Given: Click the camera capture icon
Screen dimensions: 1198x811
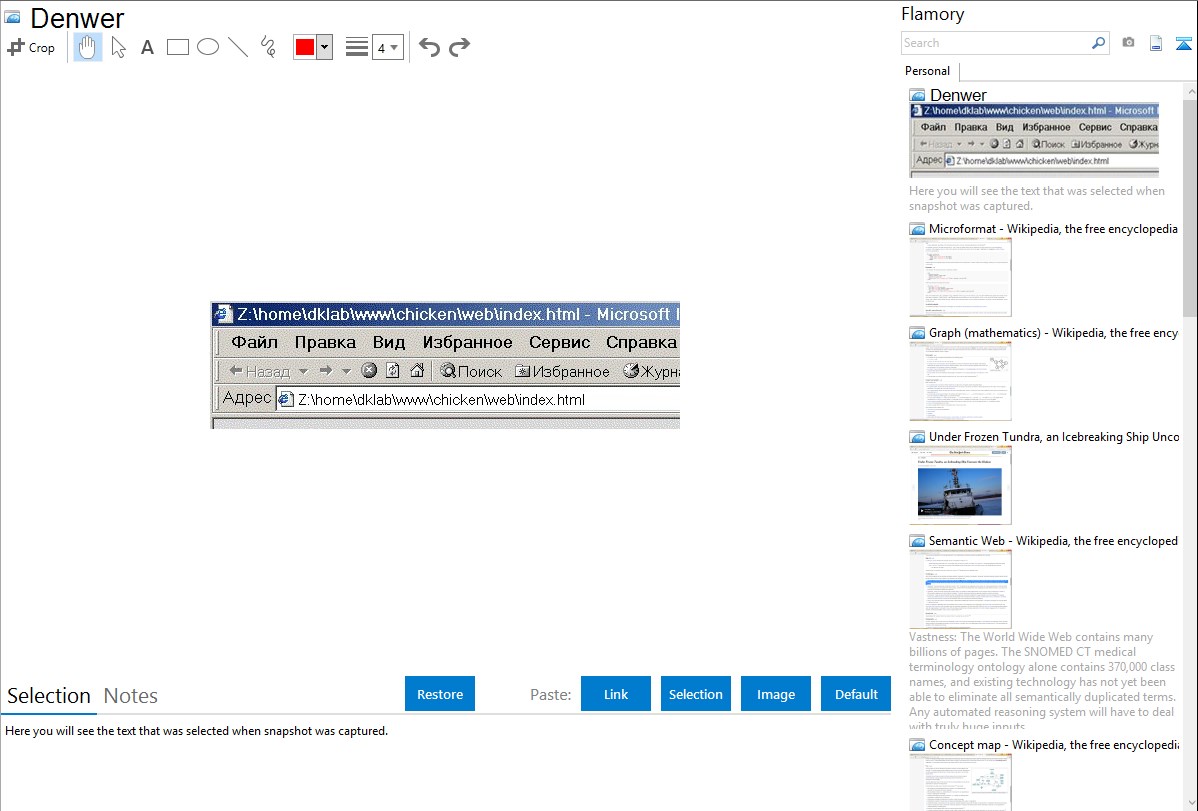Looking at the screenshot, I should 1128,43.
